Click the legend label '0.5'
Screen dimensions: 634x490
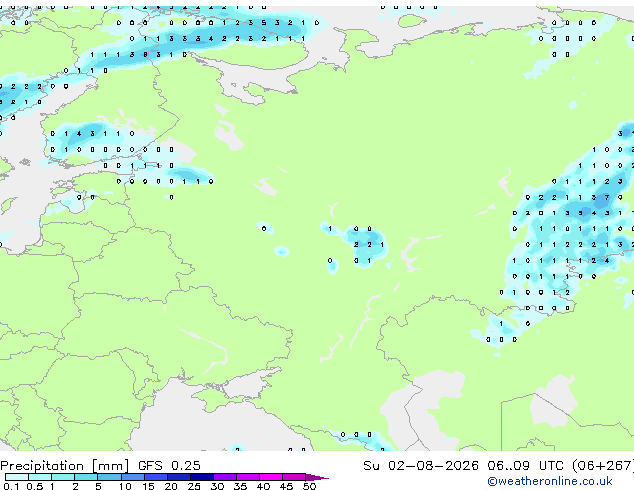pyautogui.click(x=34, y=486)
